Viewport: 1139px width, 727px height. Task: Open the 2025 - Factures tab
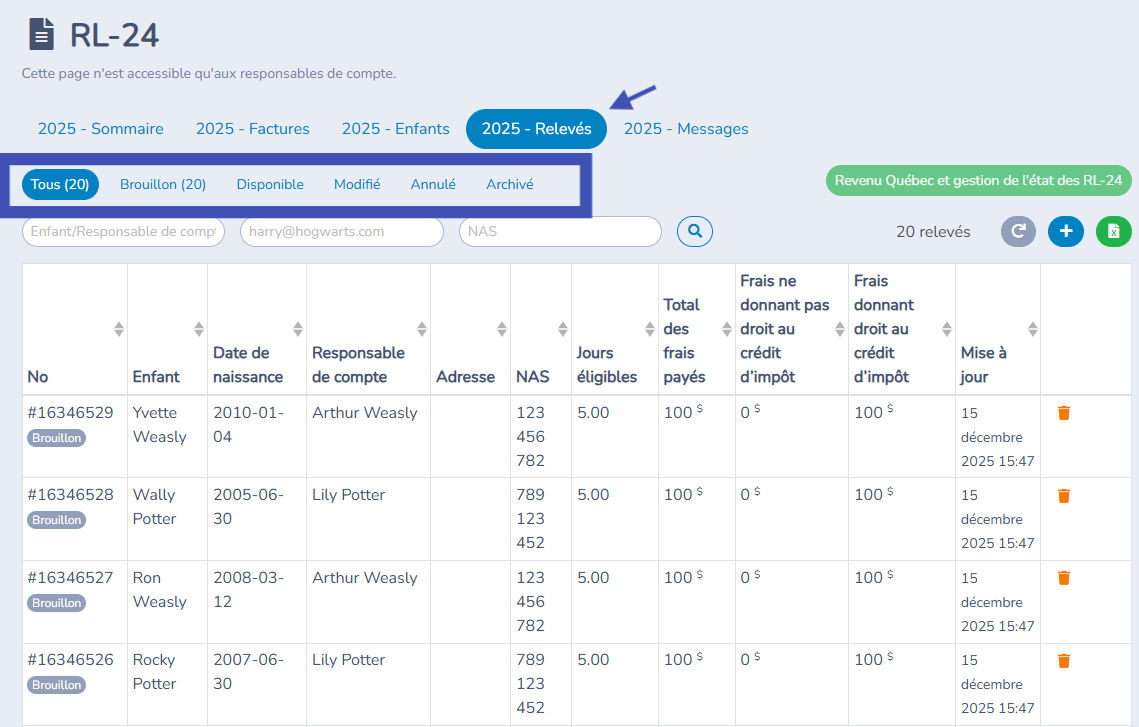(252, 129)
